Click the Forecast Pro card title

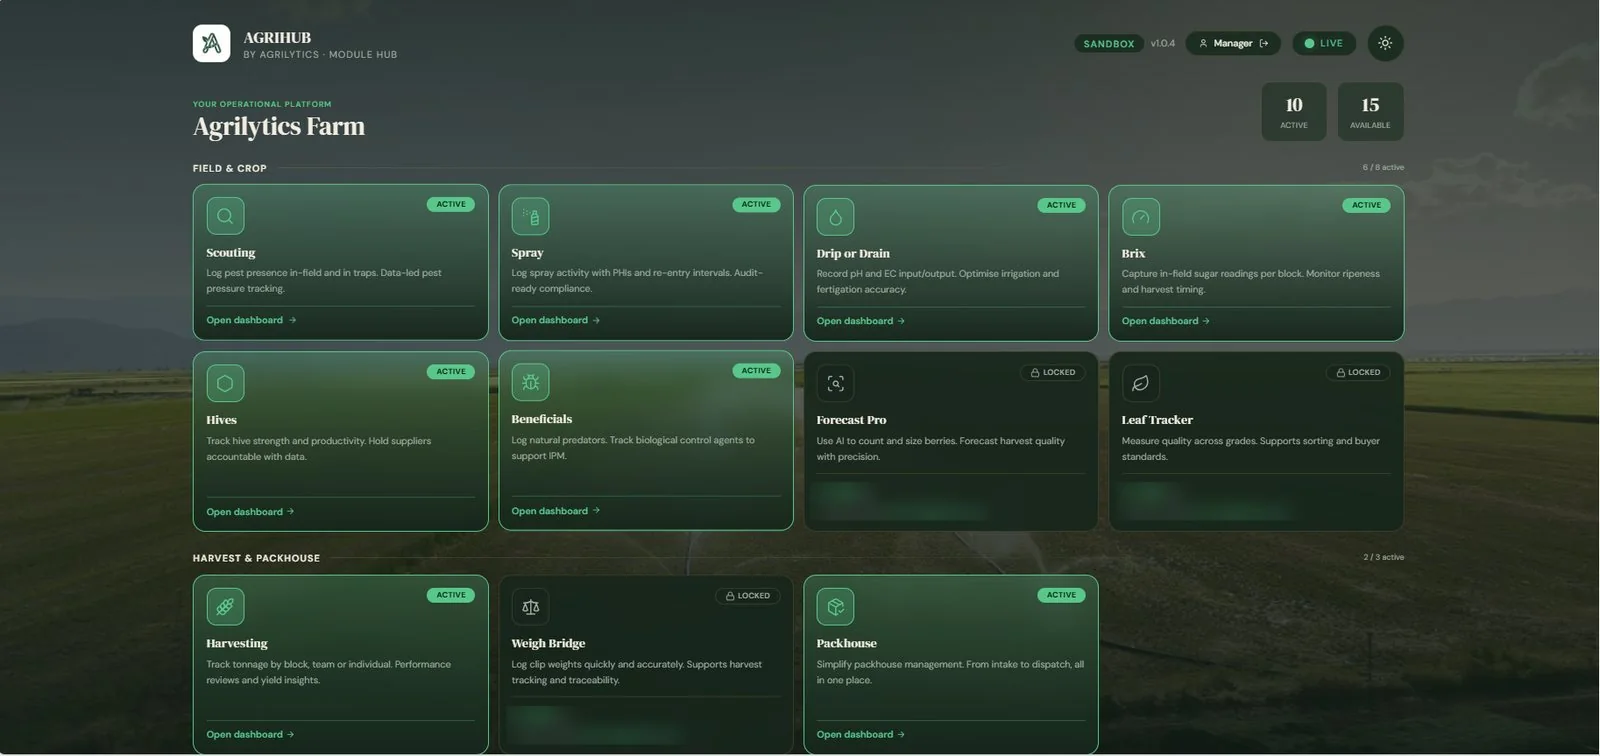point(851,420)
